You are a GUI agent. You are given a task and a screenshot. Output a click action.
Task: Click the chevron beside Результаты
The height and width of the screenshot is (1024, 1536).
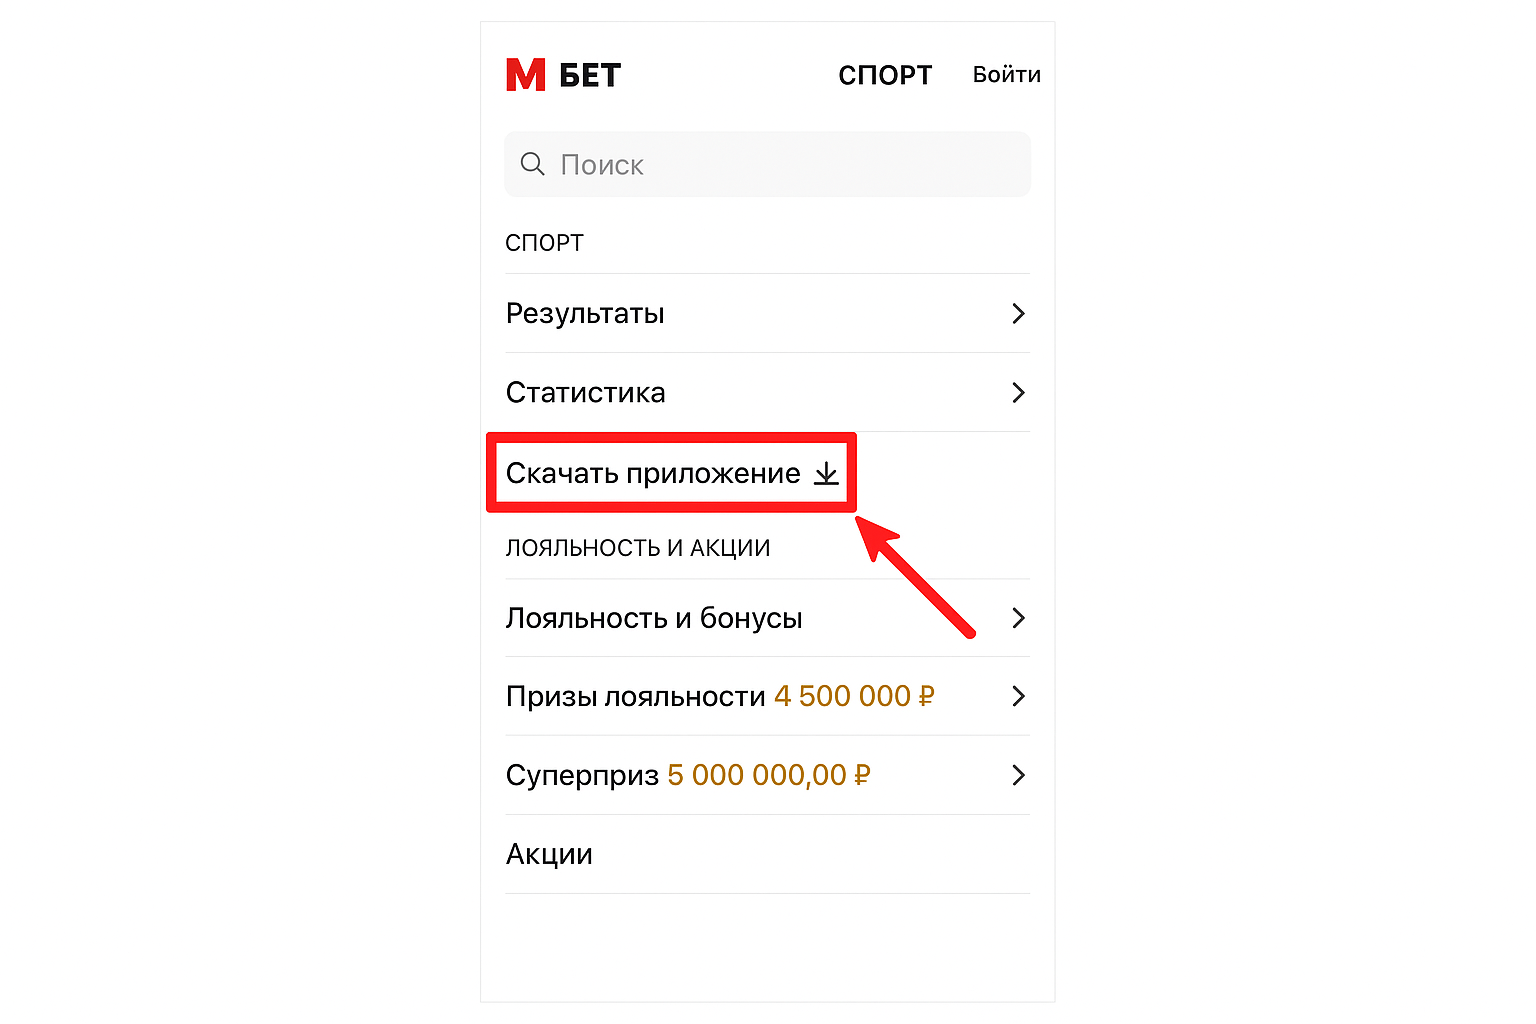point(1019,313)
